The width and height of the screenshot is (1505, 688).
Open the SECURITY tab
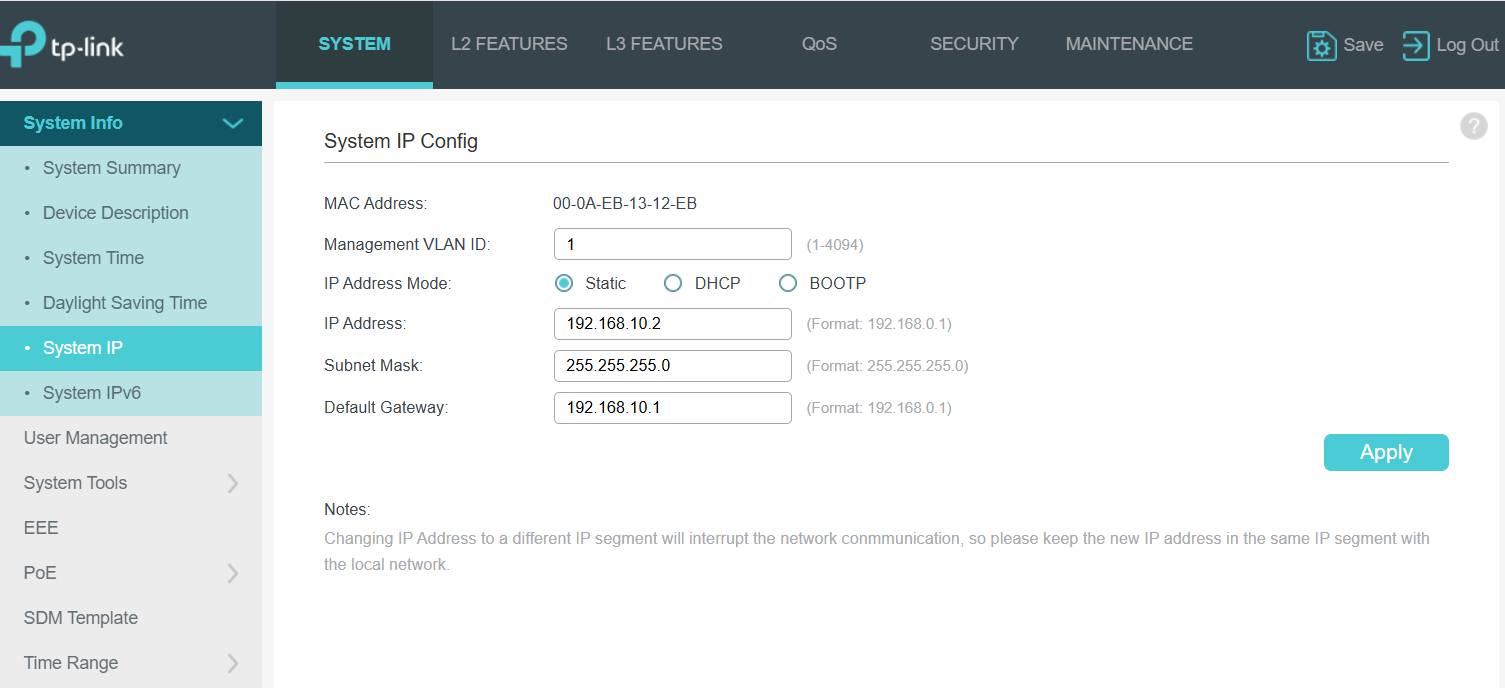tap(973, 44)
